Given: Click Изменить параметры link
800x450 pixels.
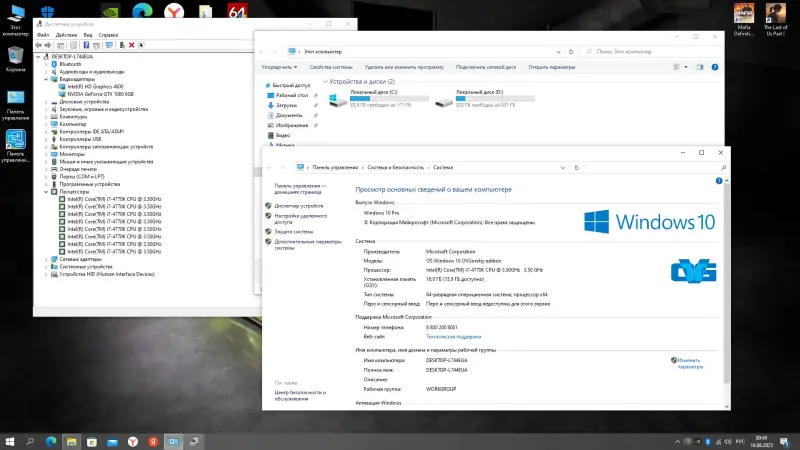Looking at the screenshot, I should point(690,363).
